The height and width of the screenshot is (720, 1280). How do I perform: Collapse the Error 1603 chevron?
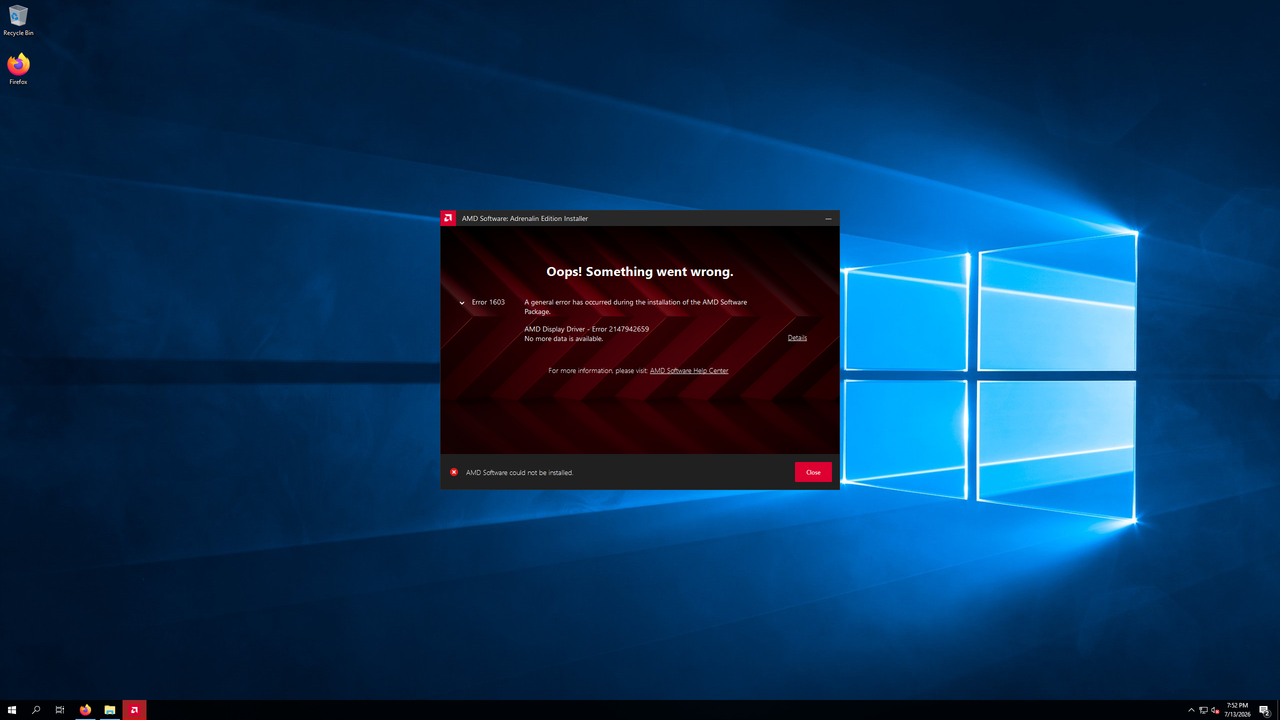[462, 302]
